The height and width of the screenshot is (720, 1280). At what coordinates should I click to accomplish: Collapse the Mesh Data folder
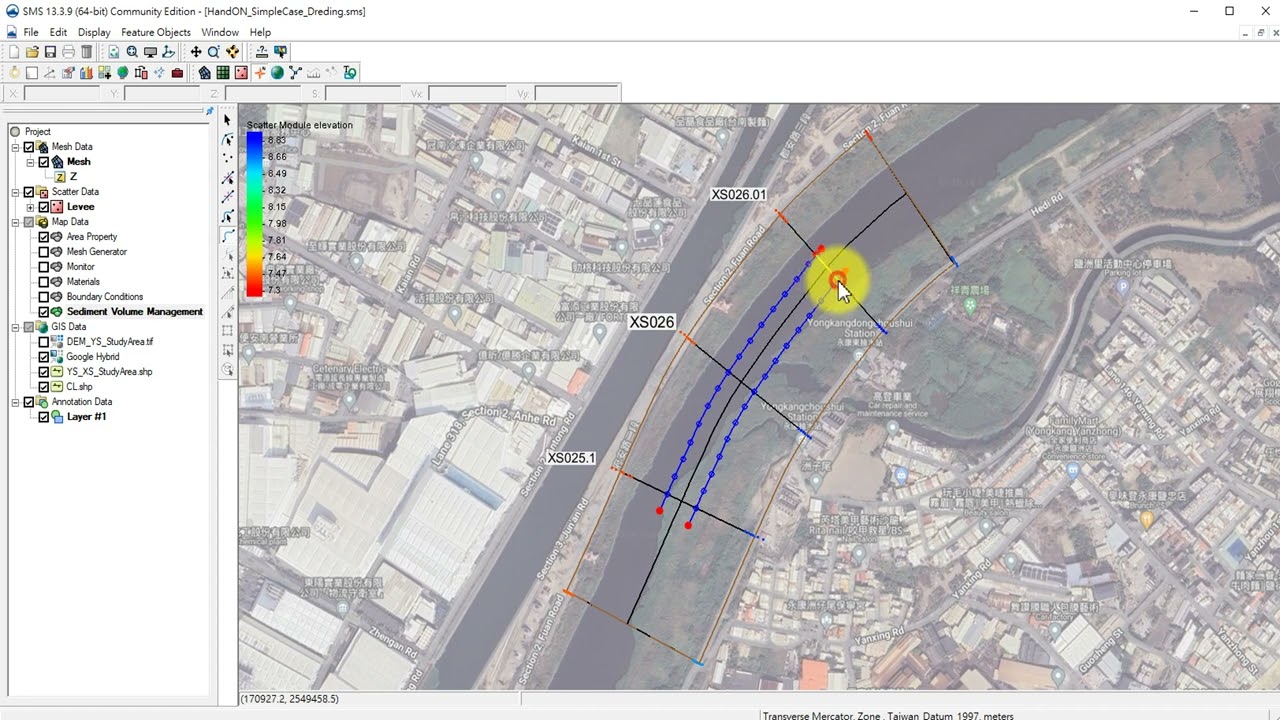click(x=15, y=147)
